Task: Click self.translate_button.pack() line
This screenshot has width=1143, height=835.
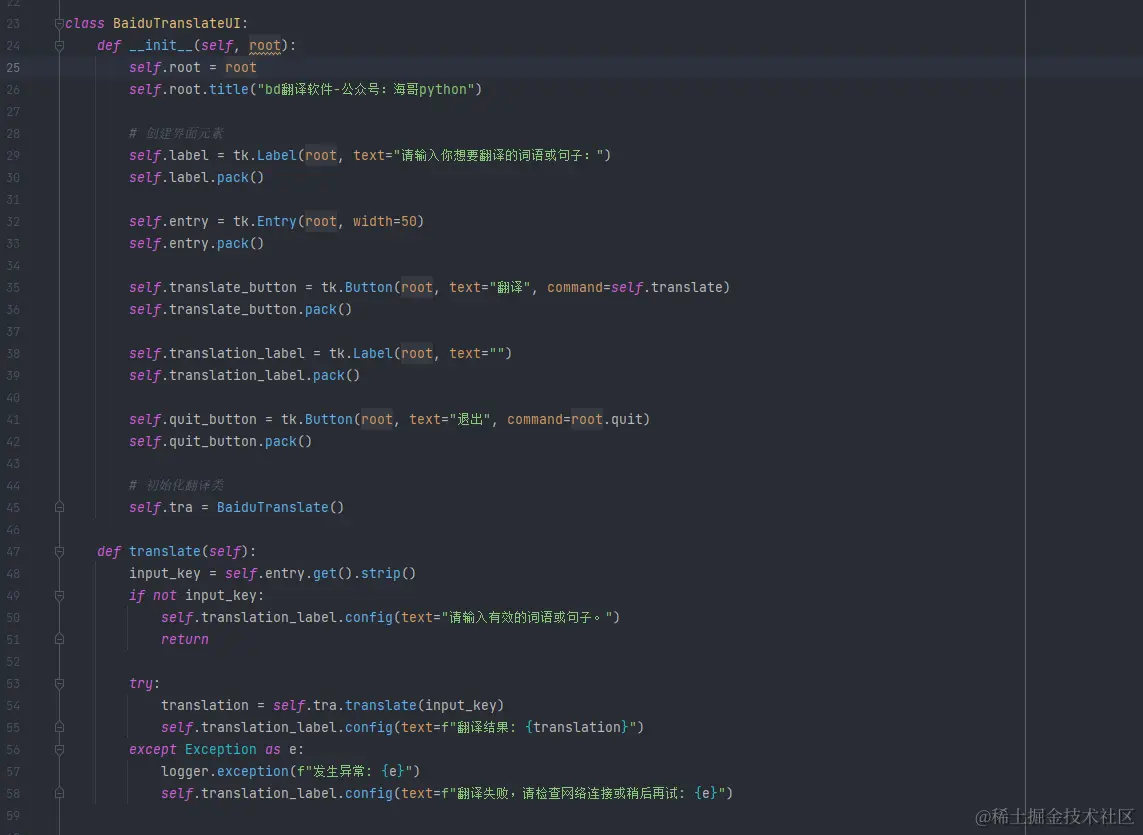Action: pos(241,309)
